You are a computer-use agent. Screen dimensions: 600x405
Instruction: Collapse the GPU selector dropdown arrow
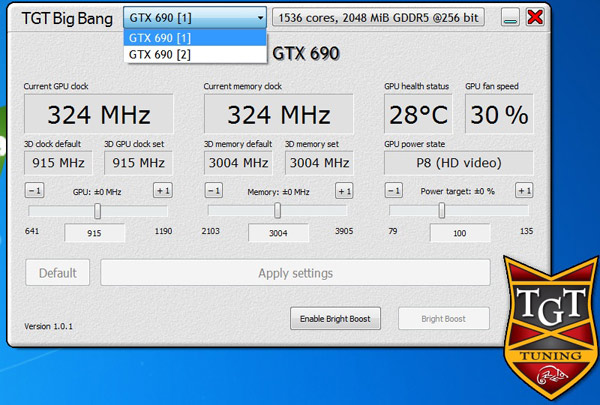click(259, 17)
